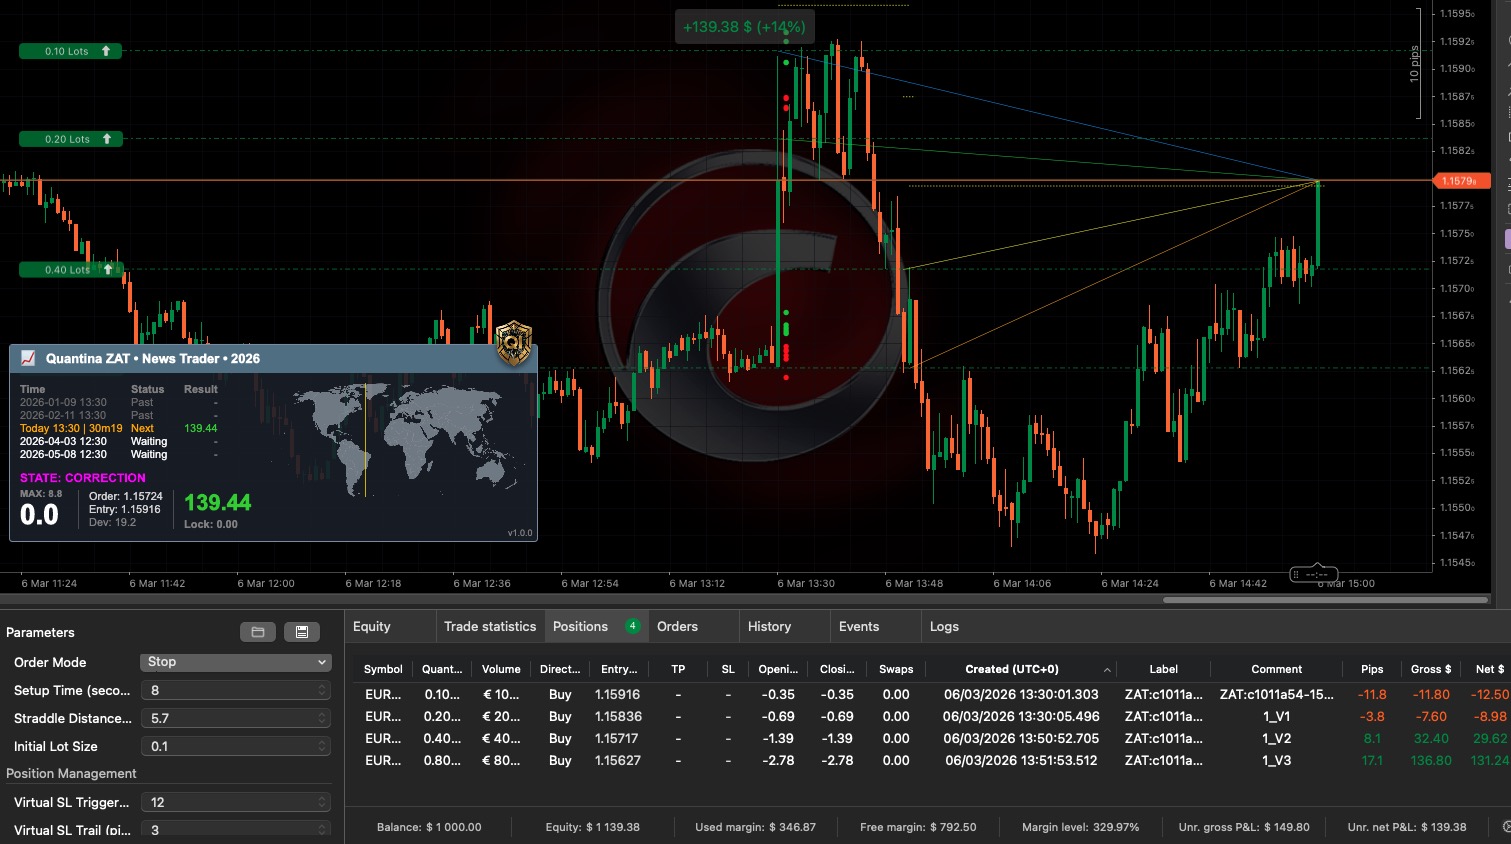Click the 1_V3 comment cell
Screen dimensions: 1511x844
pos(1276,760)
